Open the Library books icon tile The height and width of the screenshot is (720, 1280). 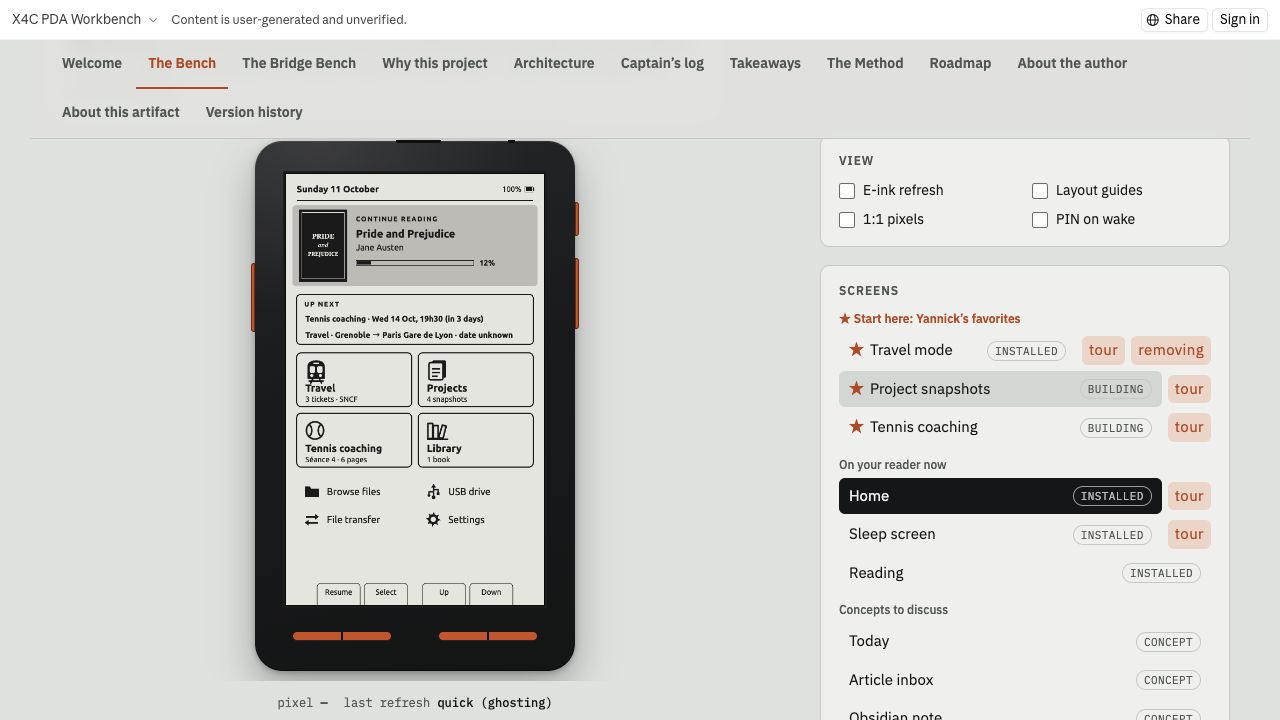click(437, 431)
